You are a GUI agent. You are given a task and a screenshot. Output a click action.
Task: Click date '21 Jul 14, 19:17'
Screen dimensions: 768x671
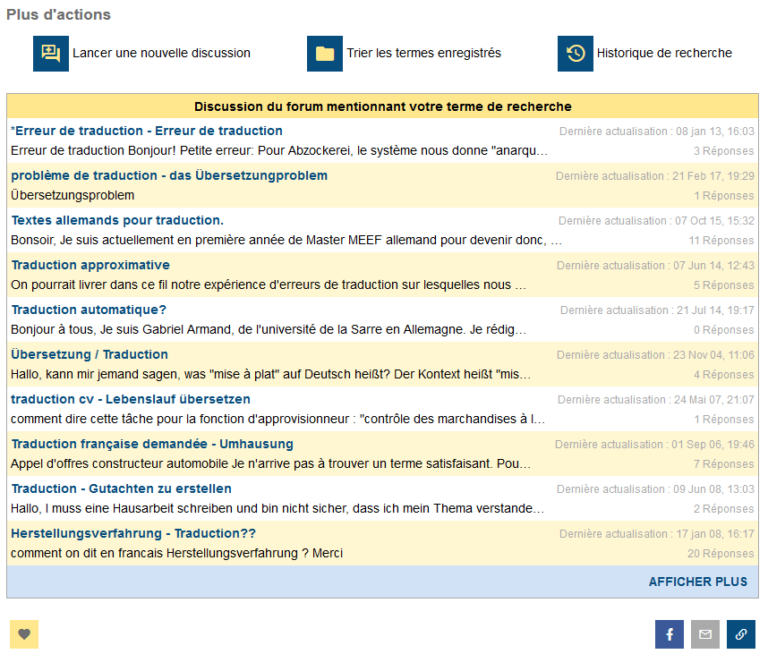(x=716, y=310)
